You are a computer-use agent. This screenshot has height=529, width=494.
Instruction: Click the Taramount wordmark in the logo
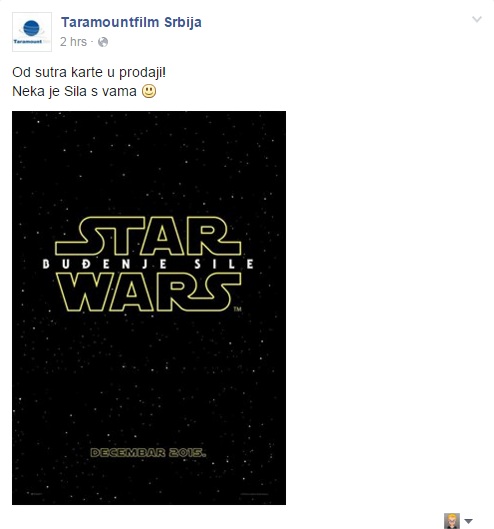28,41
